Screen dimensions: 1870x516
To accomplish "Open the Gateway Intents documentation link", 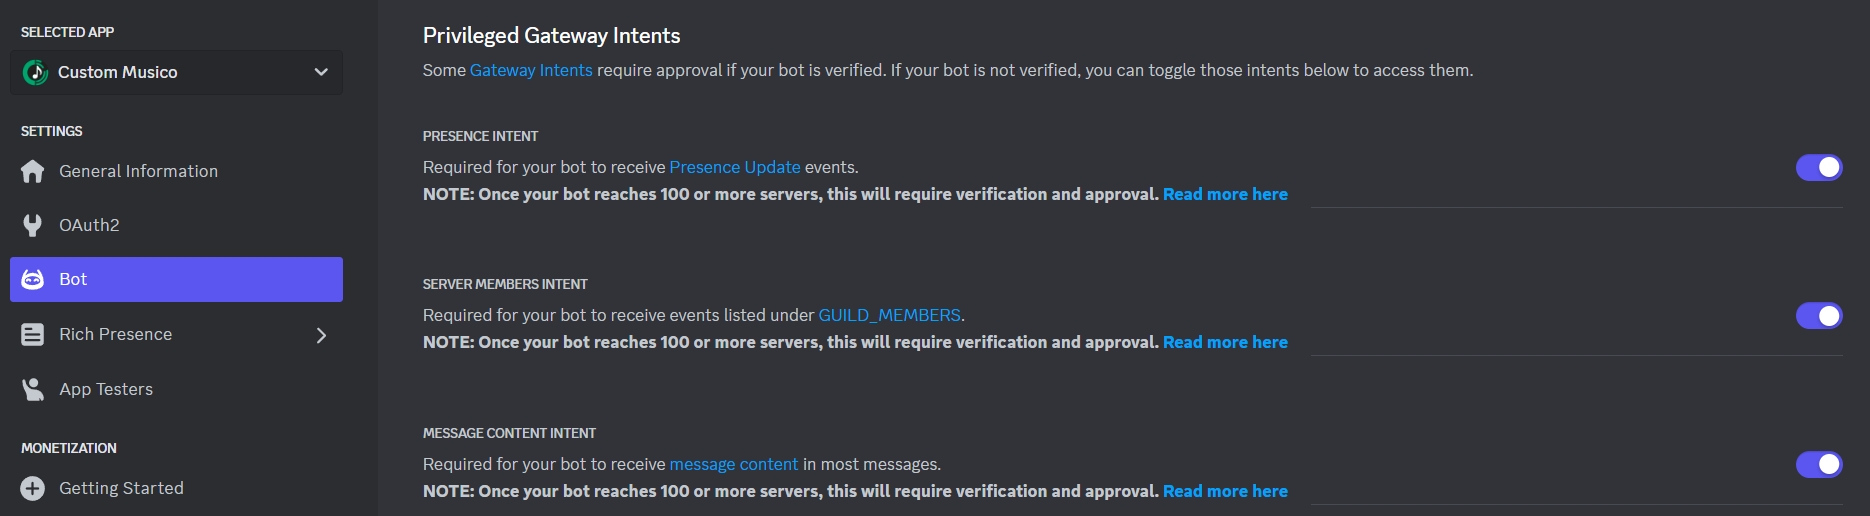I will pyautogui.click(x=531, y=70).
